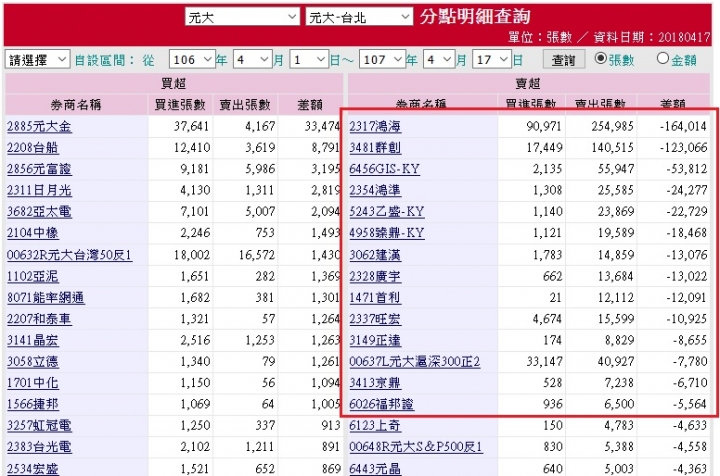
Task: Open the 3141晶宏 stock link
Action: pyautogui.click(x=33, y=340)
